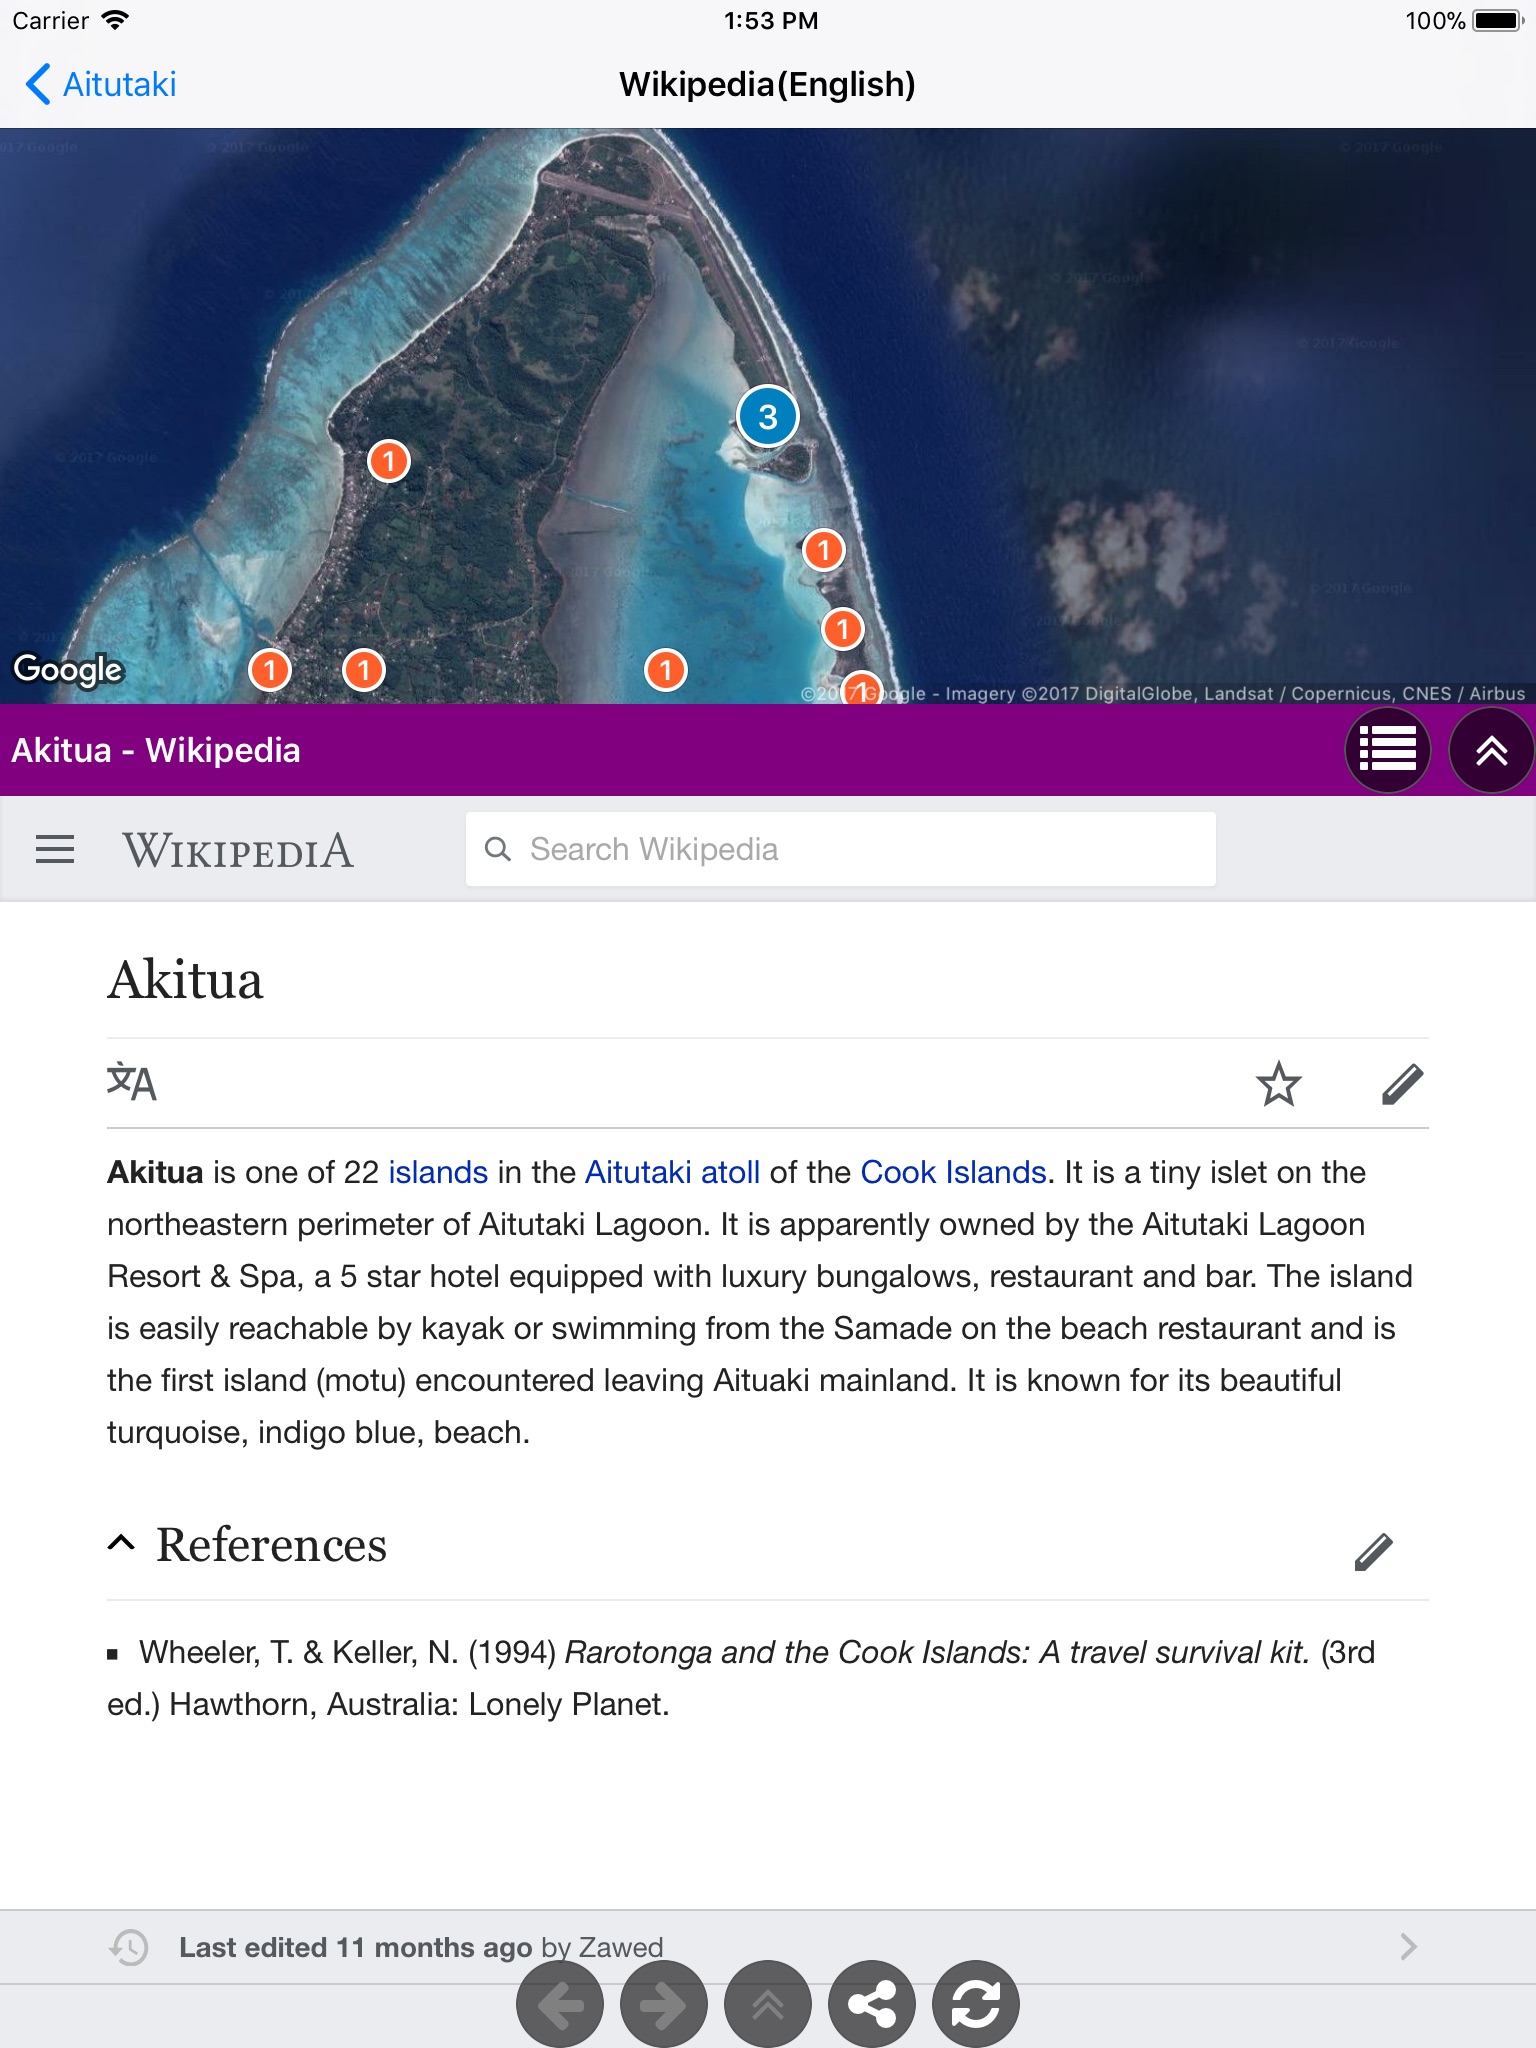Screen dimensions: 1536x2048
Task: Open the Aitutaki atoll link
Action: click(672, 1172)
